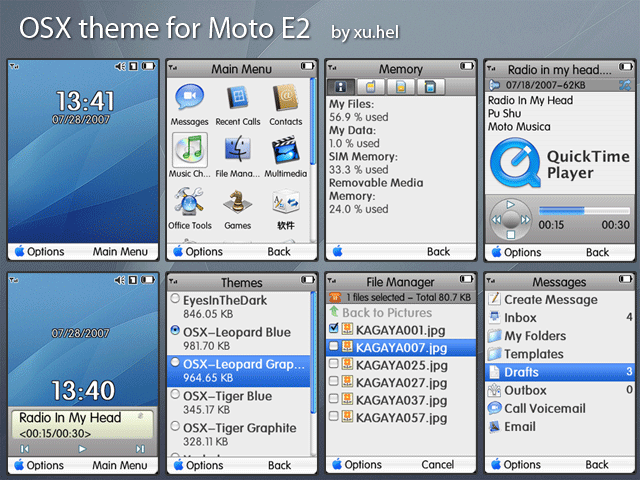Uncheck the KAGAYA001.jpg checkbox

pyautogui.click(x=334, y=327)
